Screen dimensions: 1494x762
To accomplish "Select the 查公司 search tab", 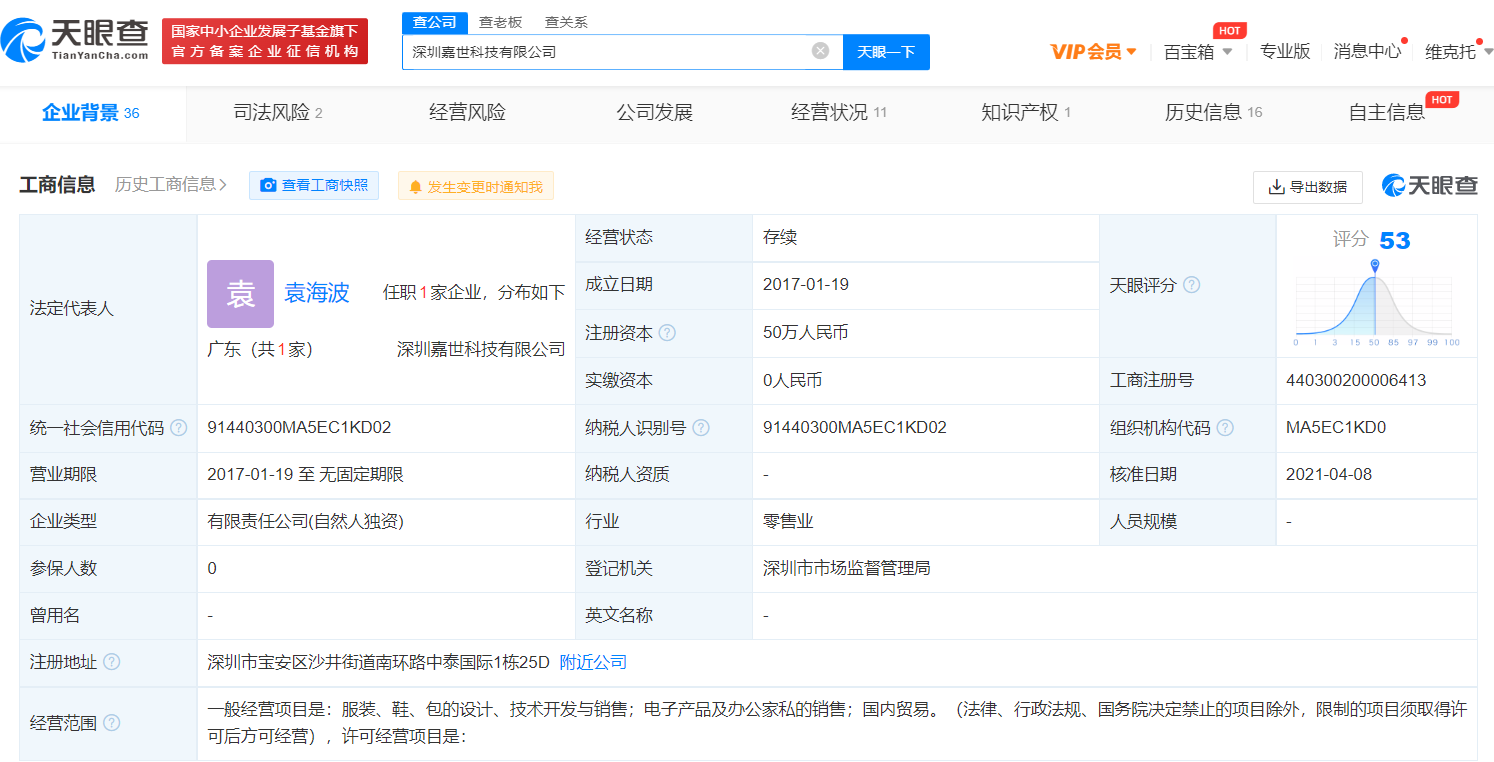I will point(435,22).
